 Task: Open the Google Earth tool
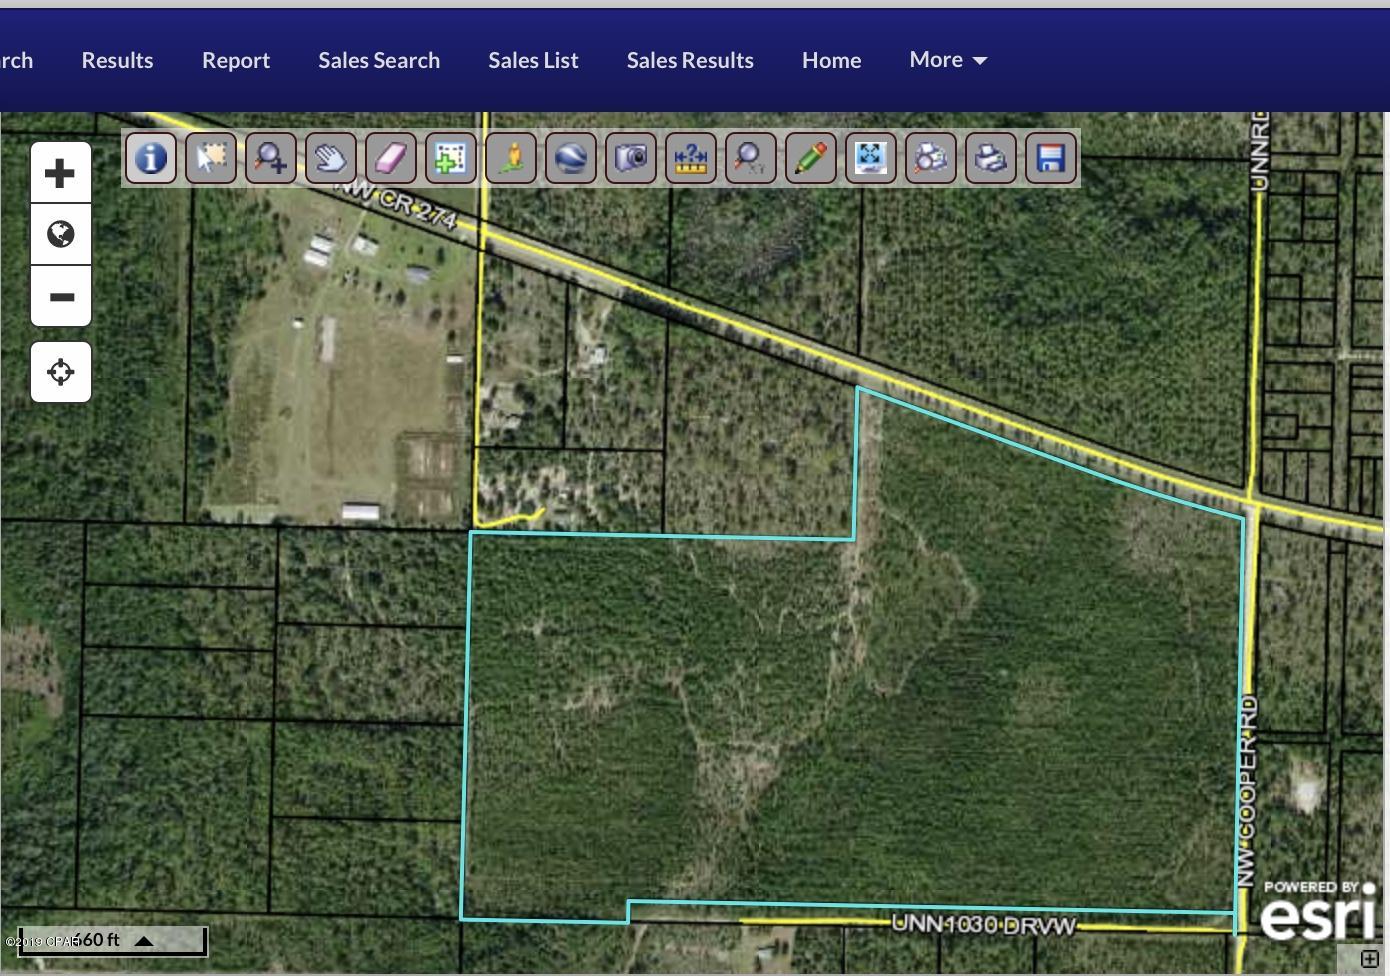point(571,158)
